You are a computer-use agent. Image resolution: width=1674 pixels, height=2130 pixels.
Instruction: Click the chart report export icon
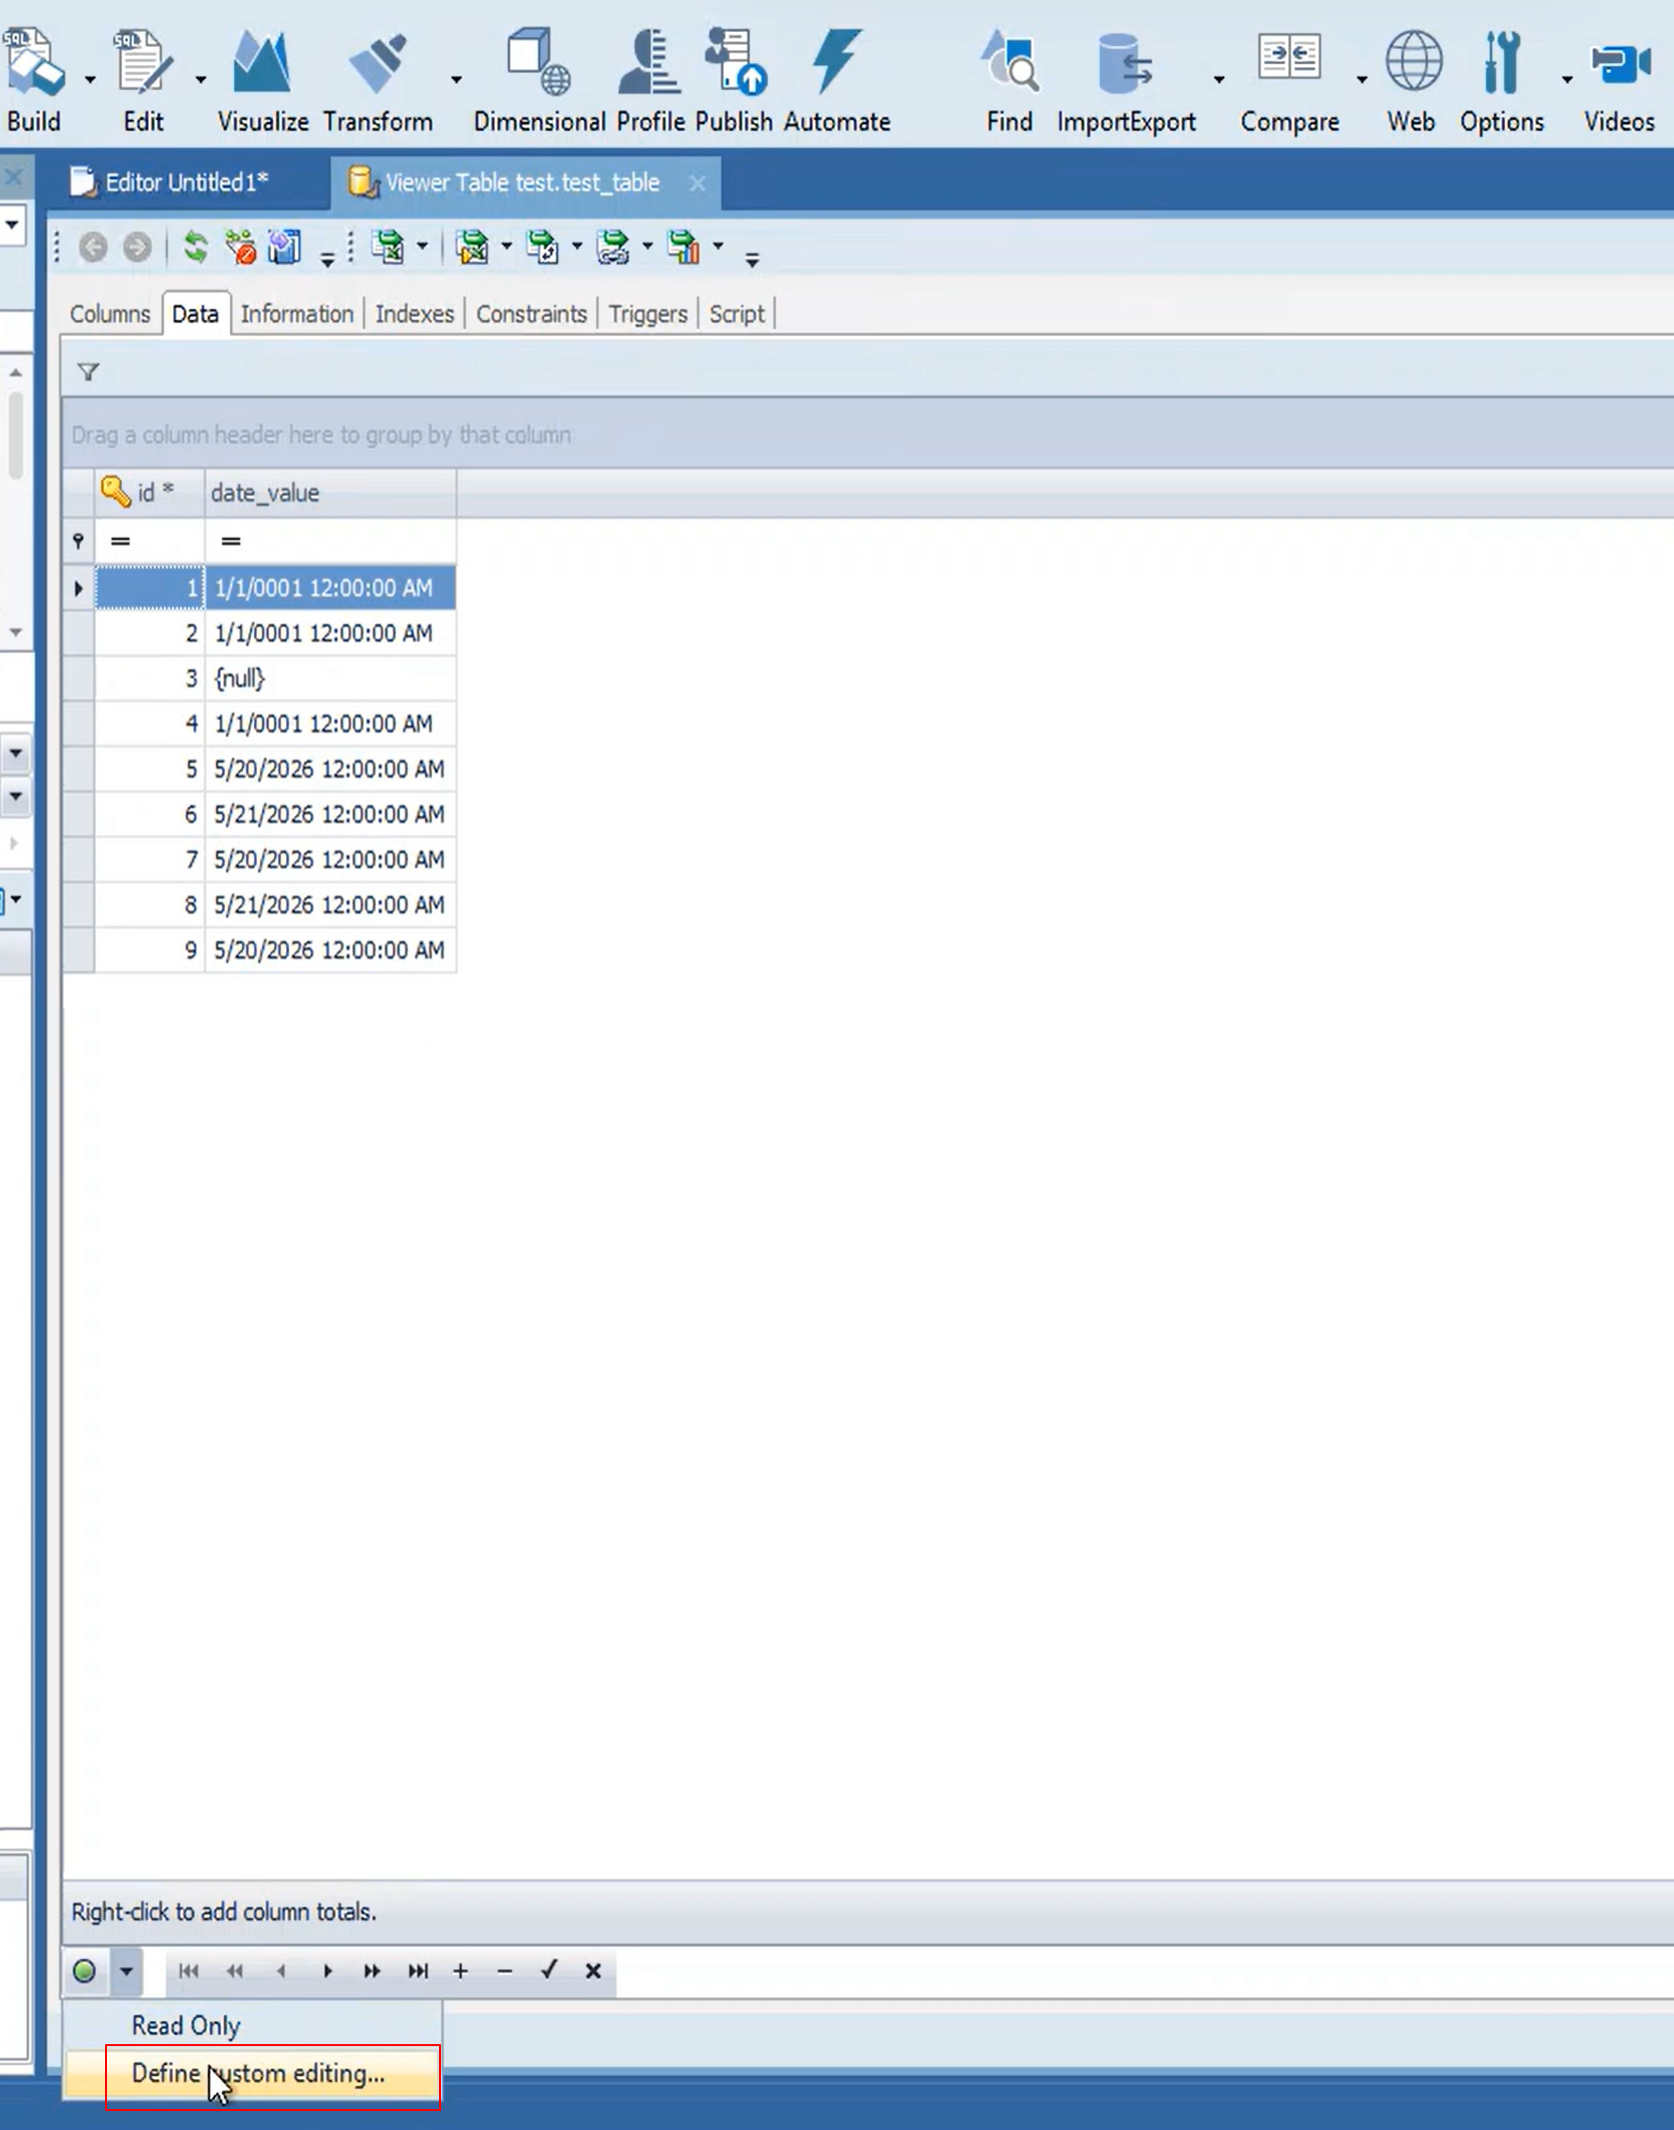pyautogui.click(x=684, y=247)
